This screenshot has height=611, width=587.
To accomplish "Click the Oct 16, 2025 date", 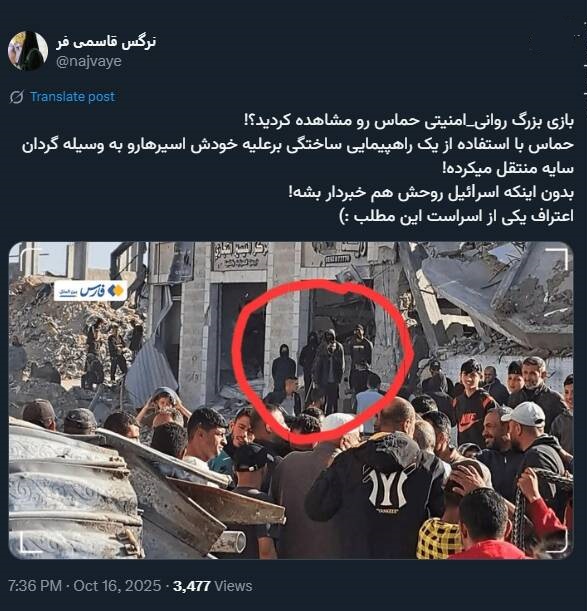I will click(117, 586).
